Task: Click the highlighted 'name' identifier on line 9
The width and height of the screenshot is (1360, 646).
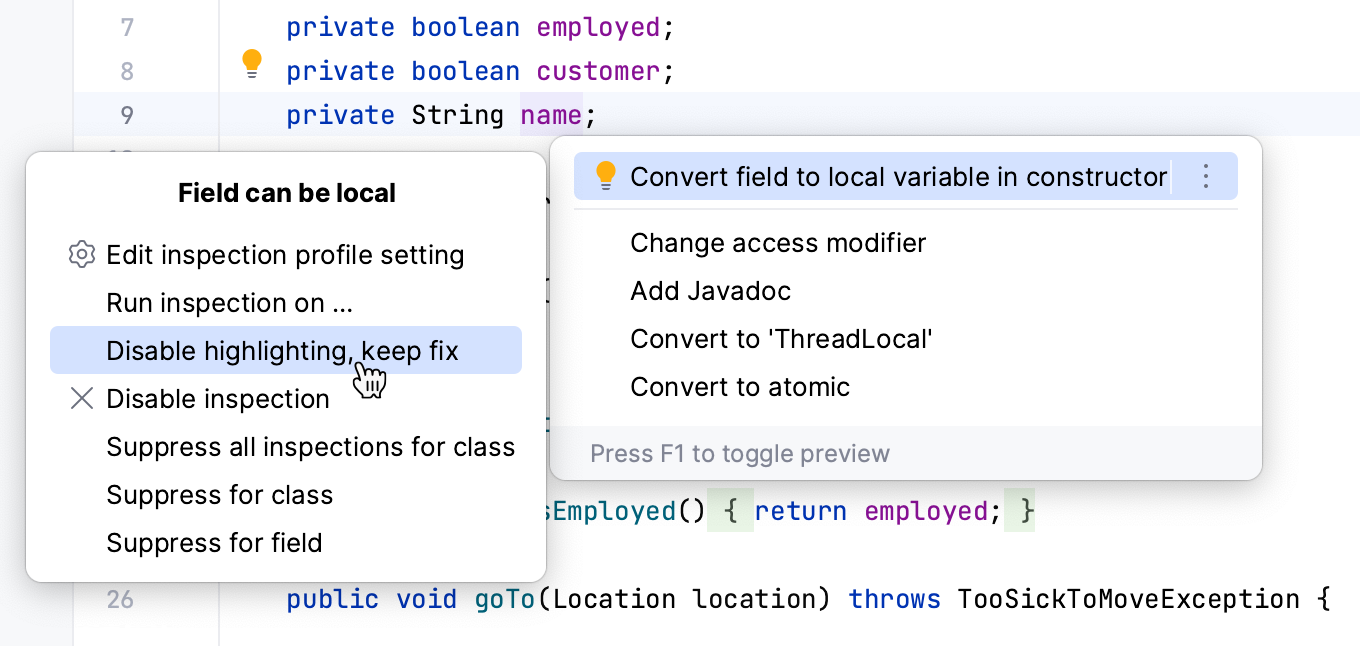Action: pos(551,114)
